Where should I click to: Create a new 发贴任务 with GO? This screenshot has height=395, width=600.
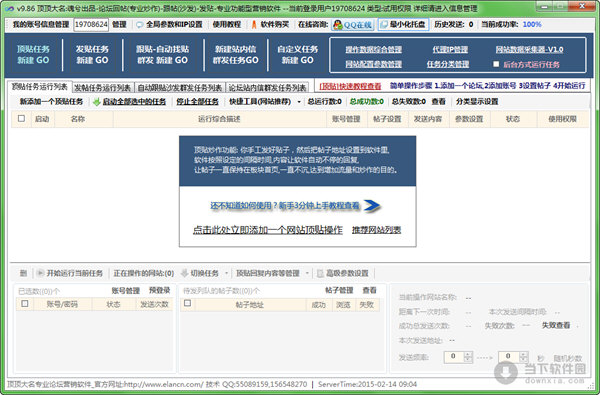[x=92, y=55]
